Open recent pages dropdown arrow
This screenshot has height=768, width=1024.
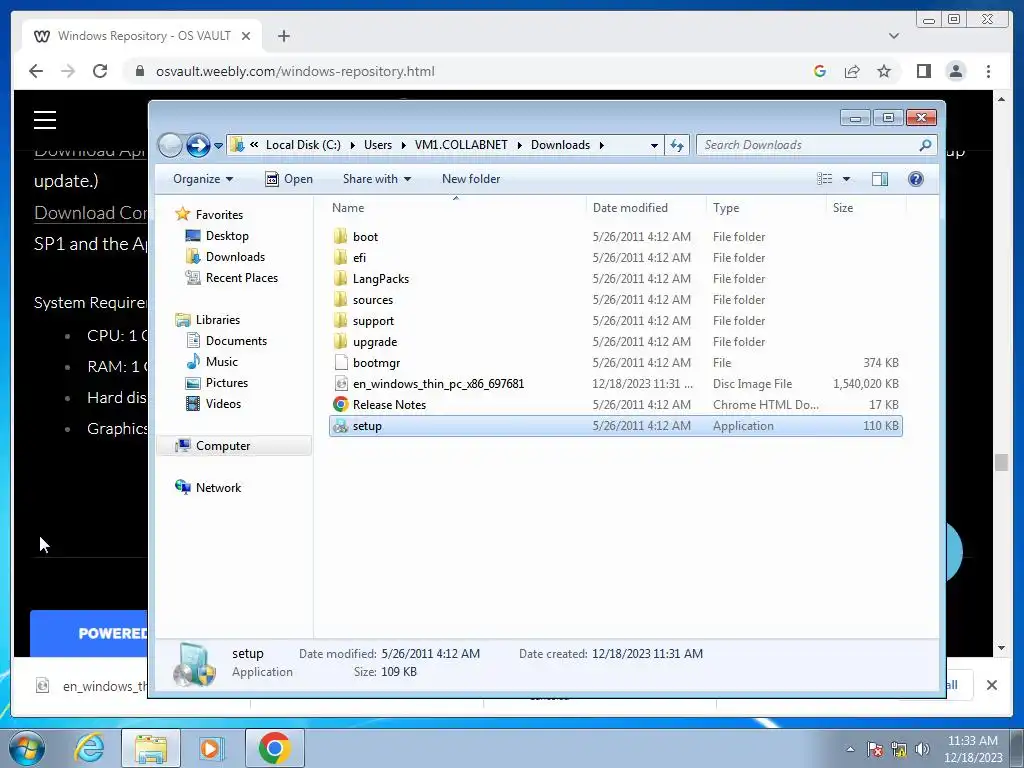tap(218, 145)
